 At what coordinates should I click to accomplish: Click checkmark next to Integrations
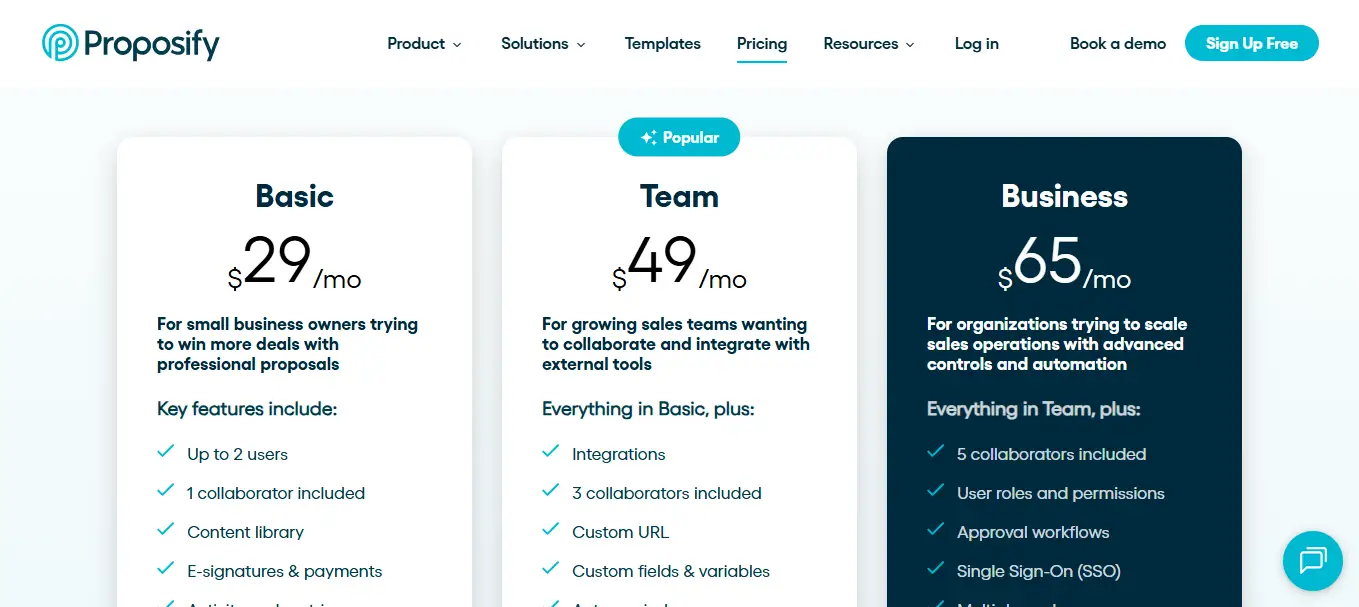[x=551, y=452]
